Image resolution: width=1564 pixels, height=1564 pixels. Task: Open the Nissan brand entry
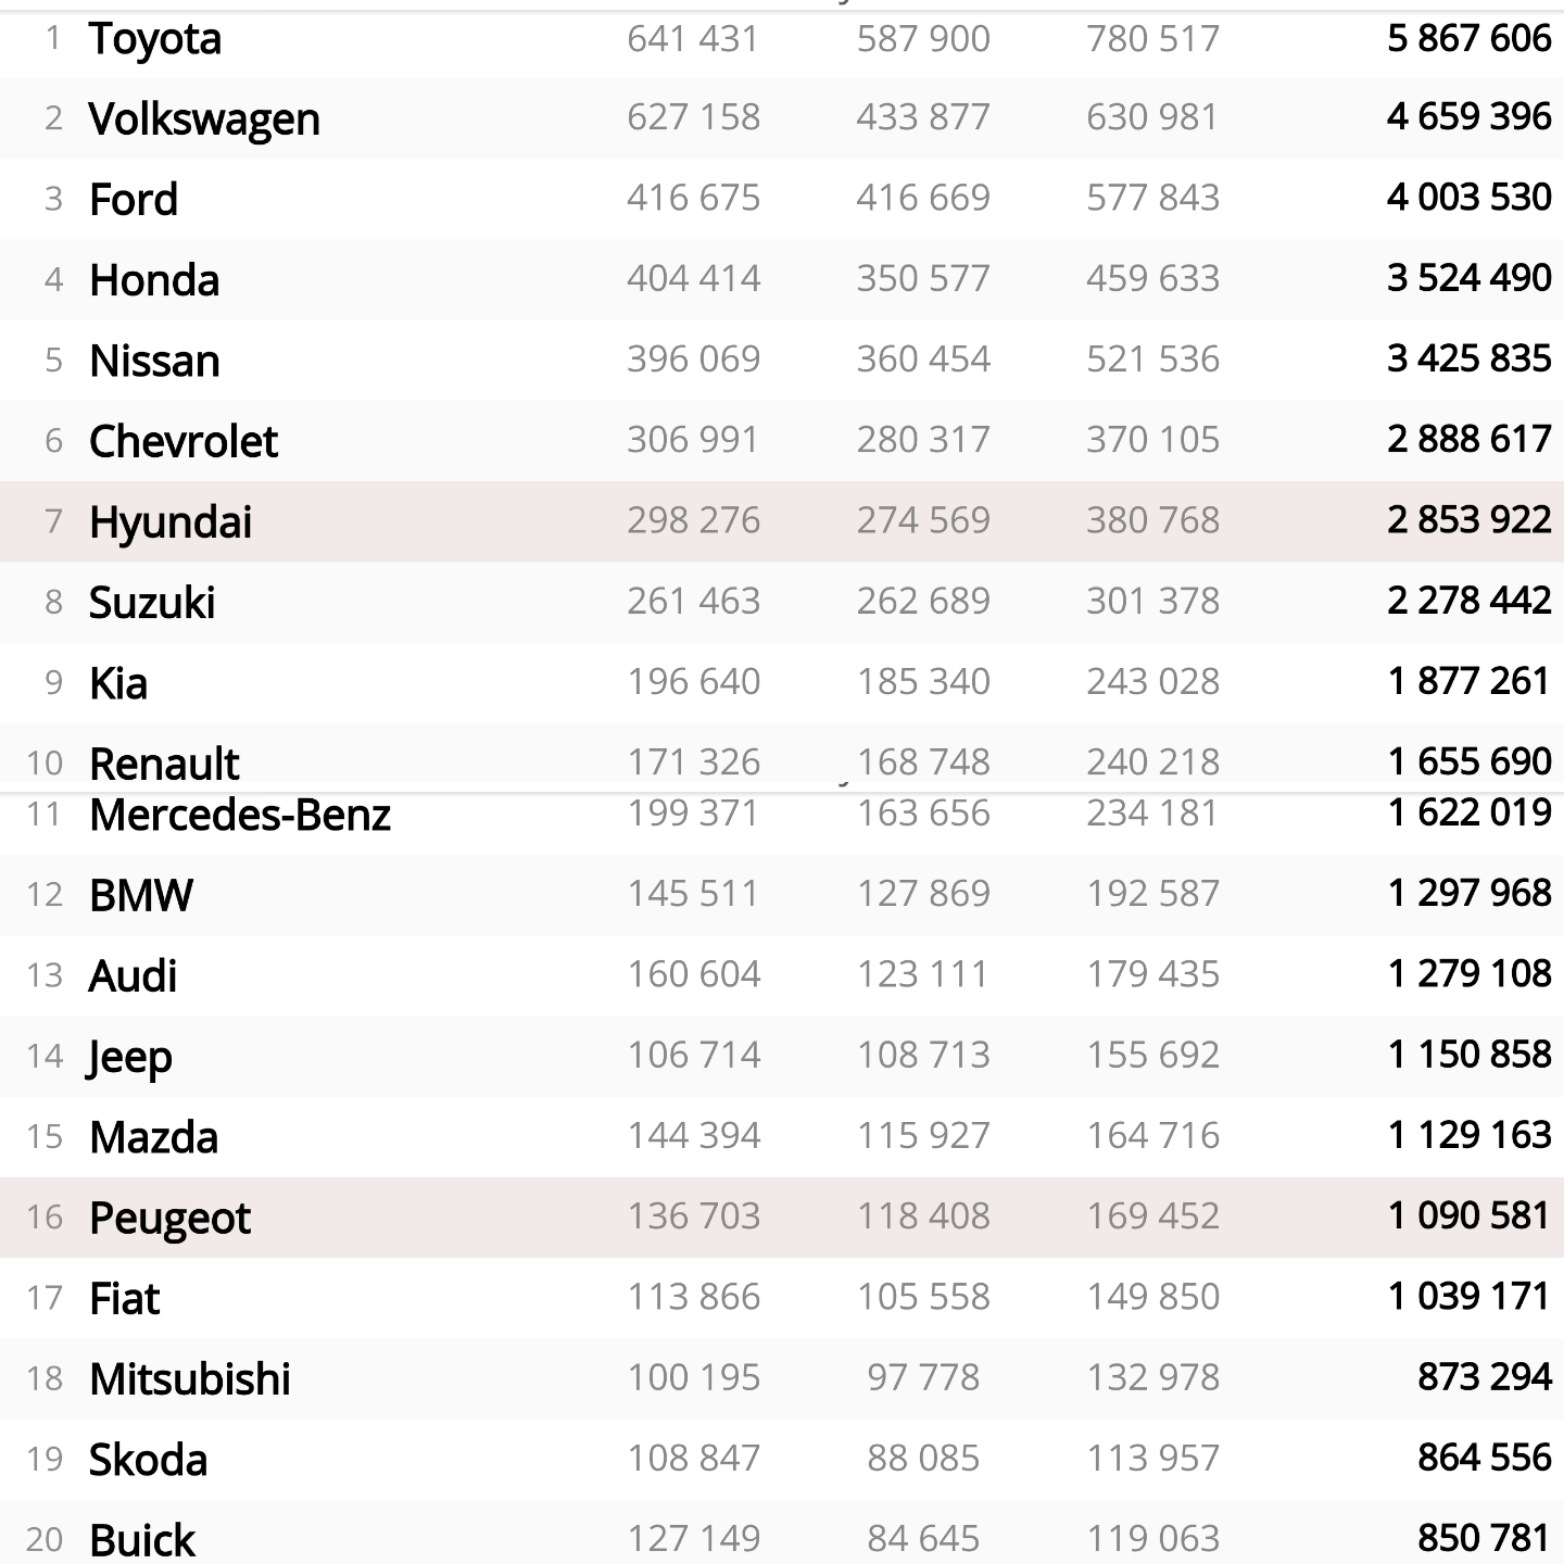click(x=154, y=361)
